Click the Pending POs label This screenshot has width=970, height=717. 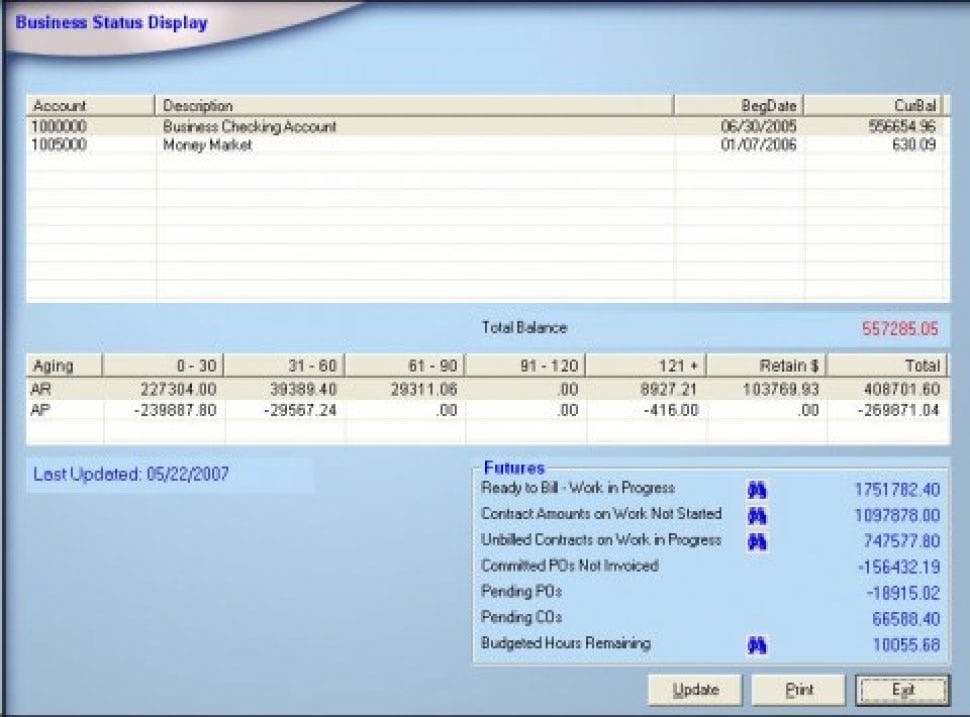click(x=521, y=591)
